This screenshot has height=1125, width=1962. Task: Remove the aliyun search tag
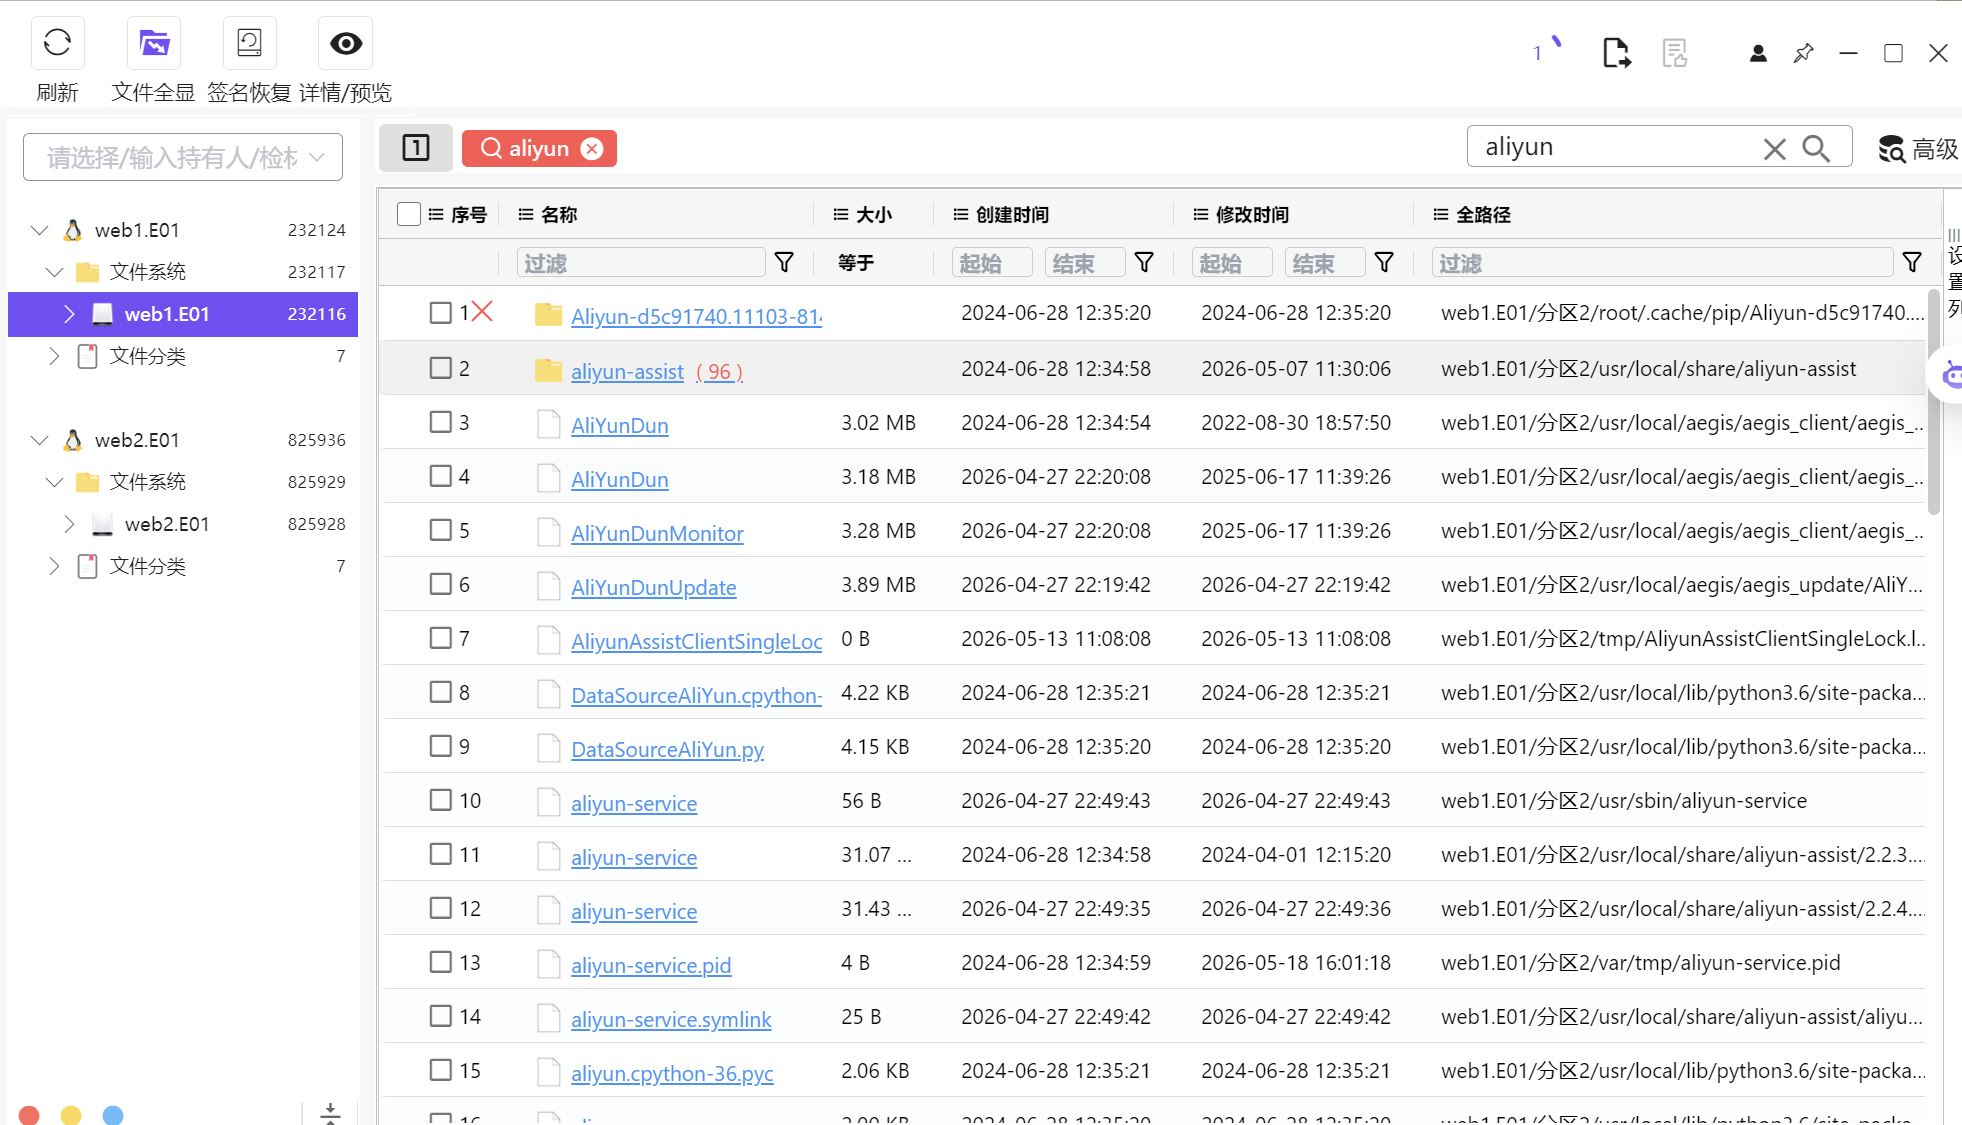[x=592, y=149]
